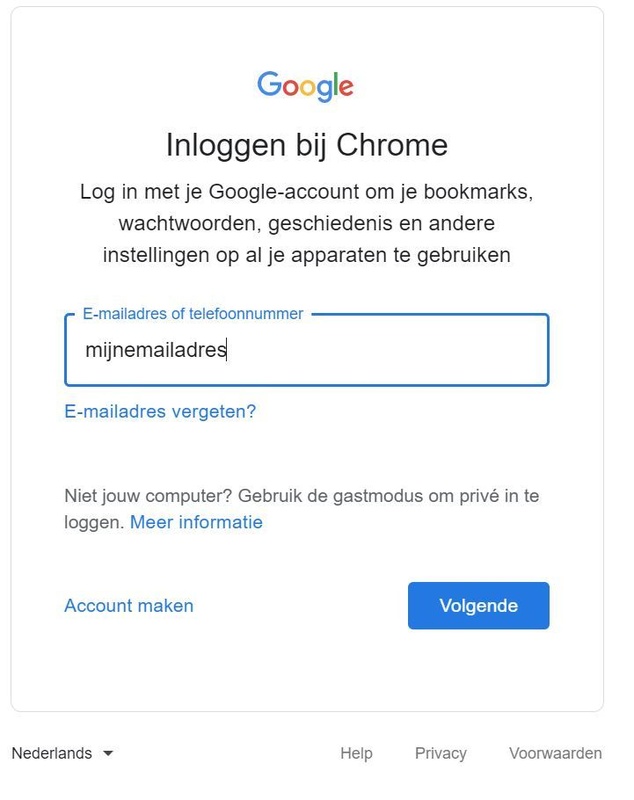Click the Google logo

pos(305,86)
